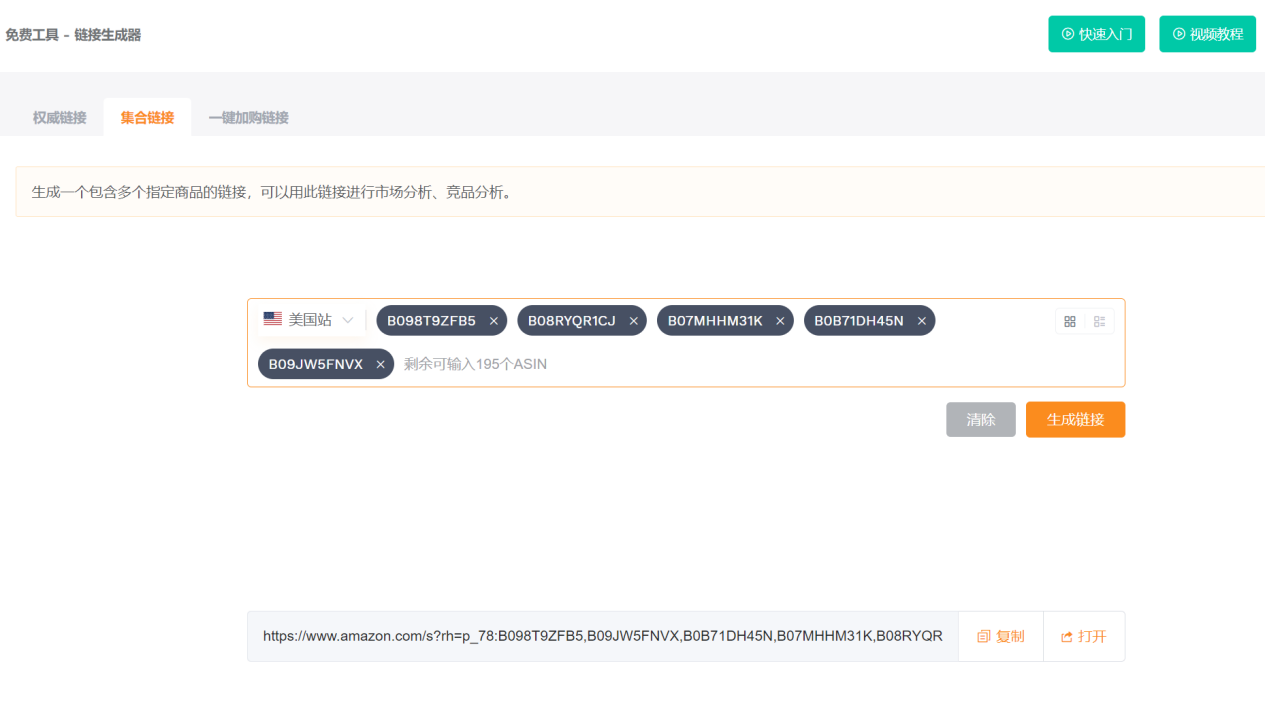The height and width of the screenshot is (708, 1265).
Task: Copy generated link with 复制
Action: pos(1001,636)
